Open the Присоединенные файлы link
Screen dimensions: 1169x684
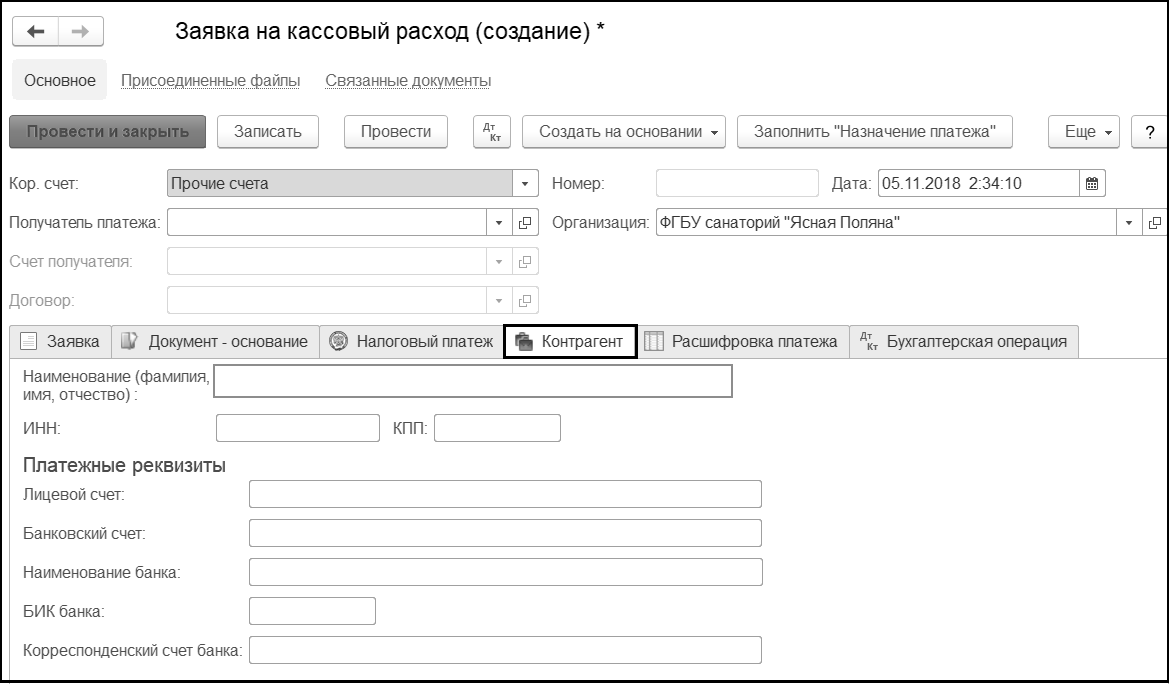pos(211,81)
